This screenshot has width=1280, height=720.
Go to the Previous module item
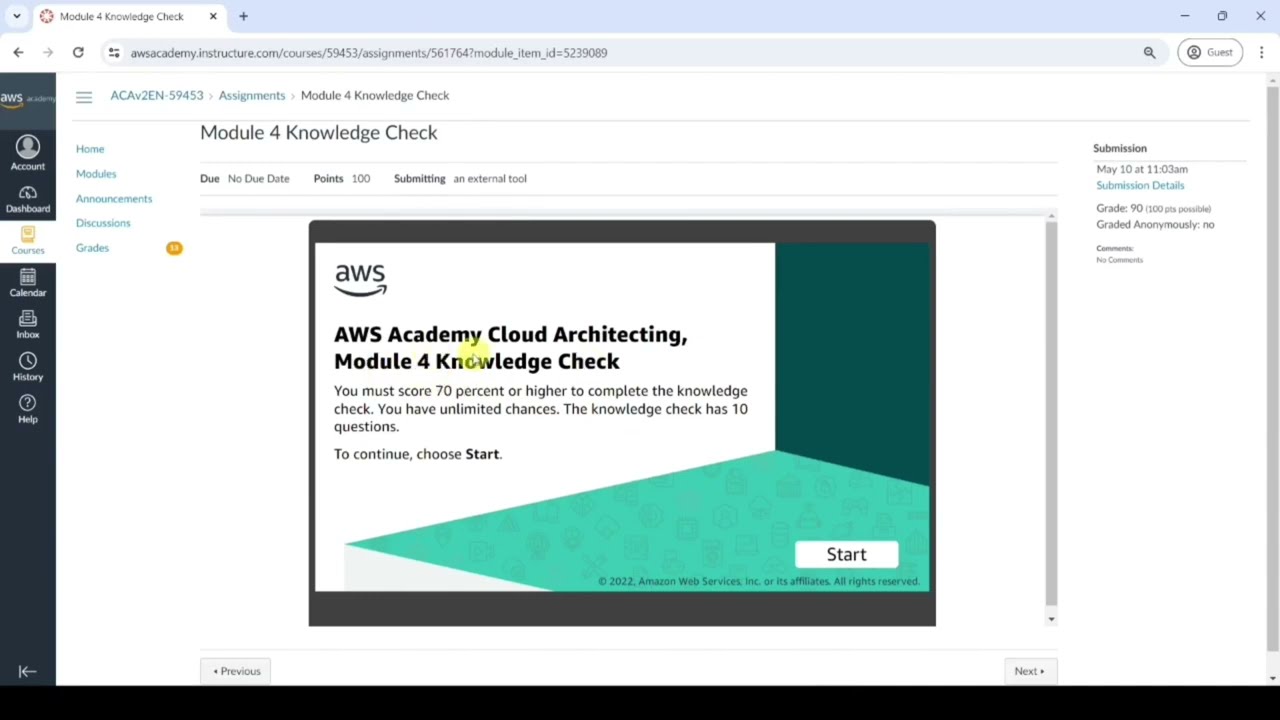[237, 671]
